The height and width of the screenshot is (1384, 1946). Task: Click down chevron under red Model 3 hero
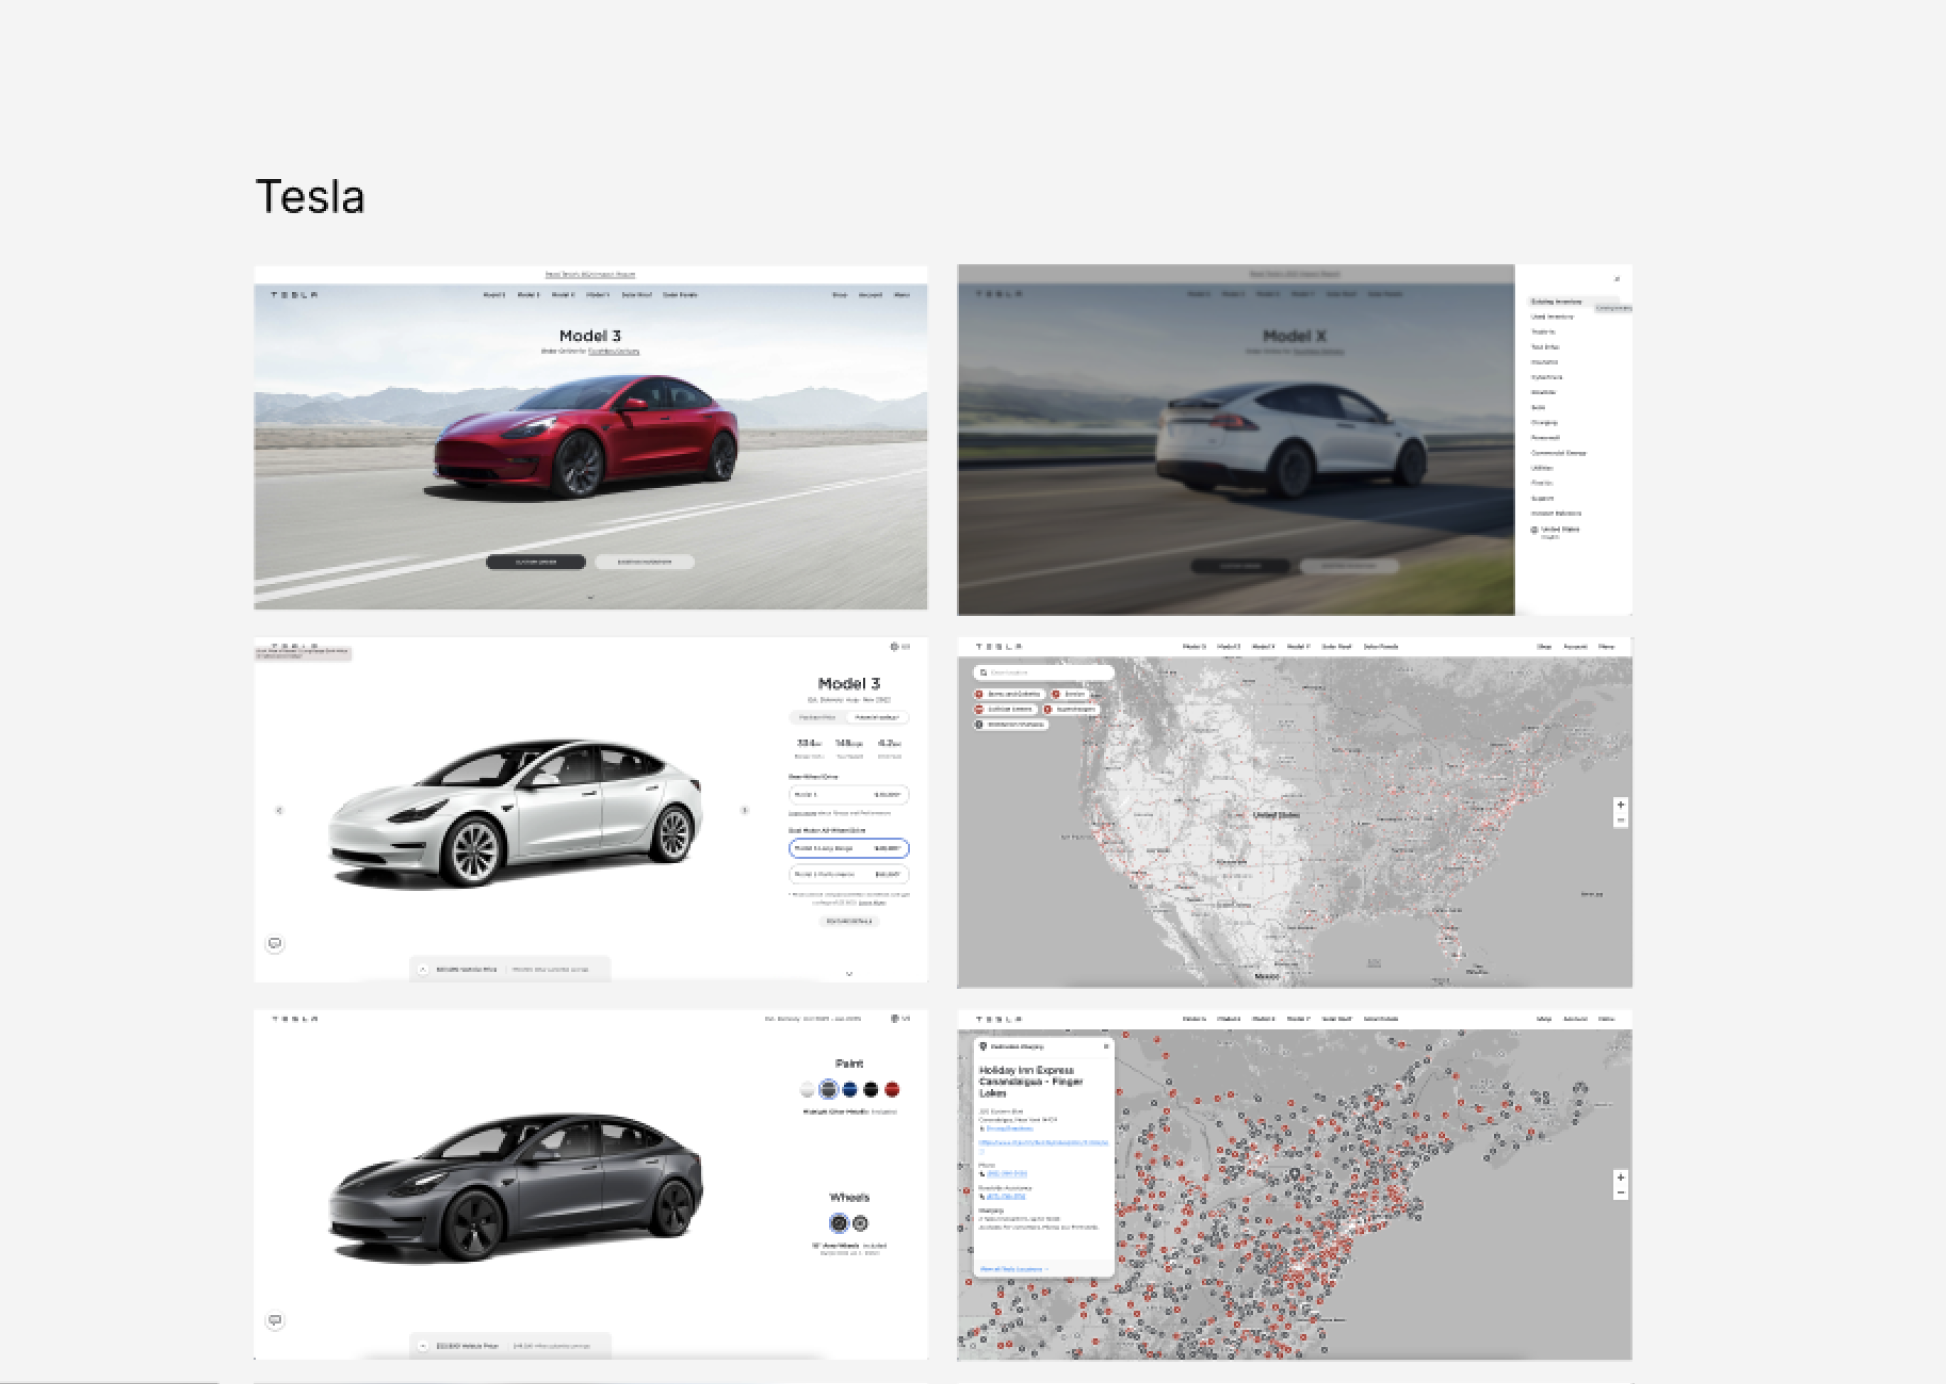[x=590, y=597]
